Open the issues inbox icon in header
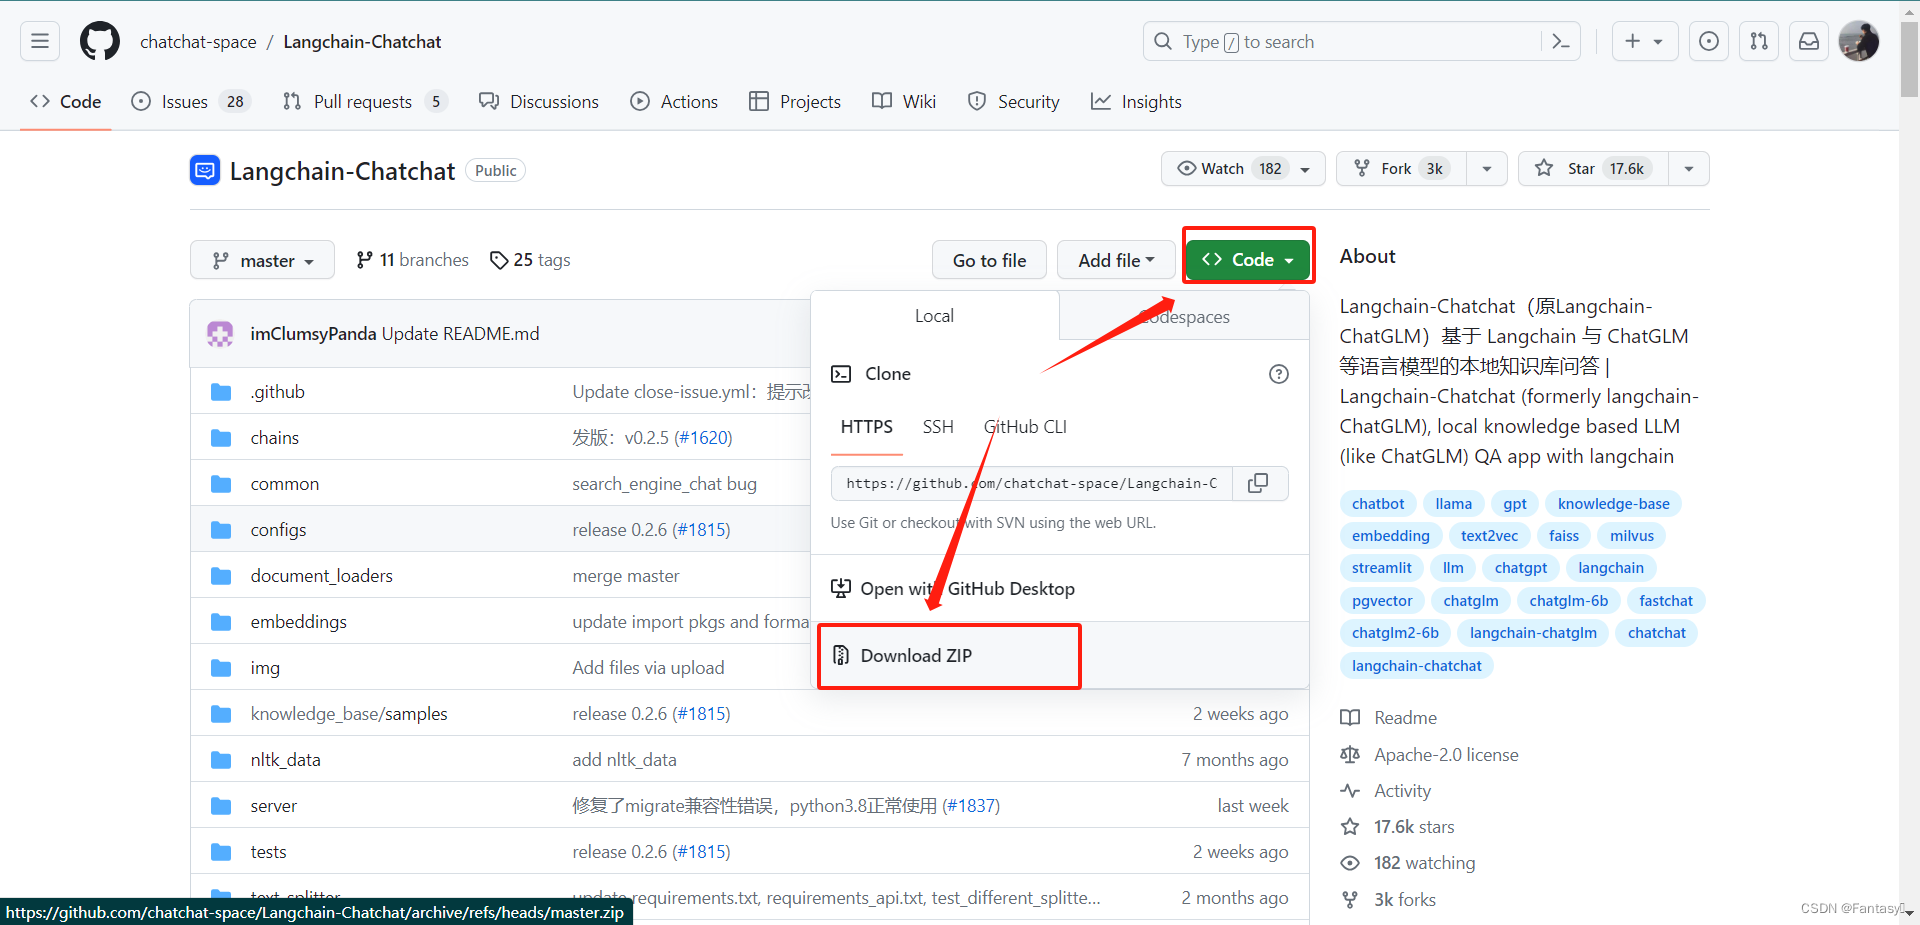Screen dimensions: 1920x925 click(x=1709, y=41)
